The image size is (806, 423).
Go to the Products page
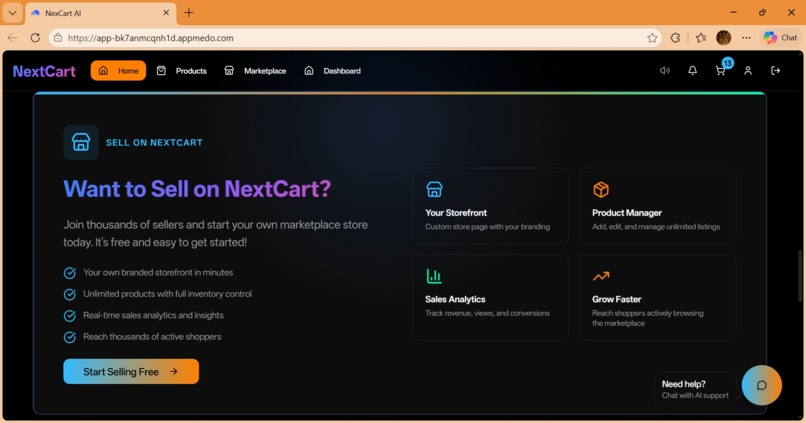[181, 71]
